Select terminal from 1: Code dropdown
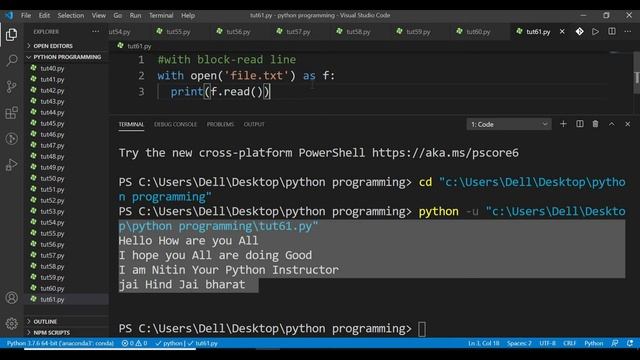This screenshot has height=360, width=640. tap(509, 124)
